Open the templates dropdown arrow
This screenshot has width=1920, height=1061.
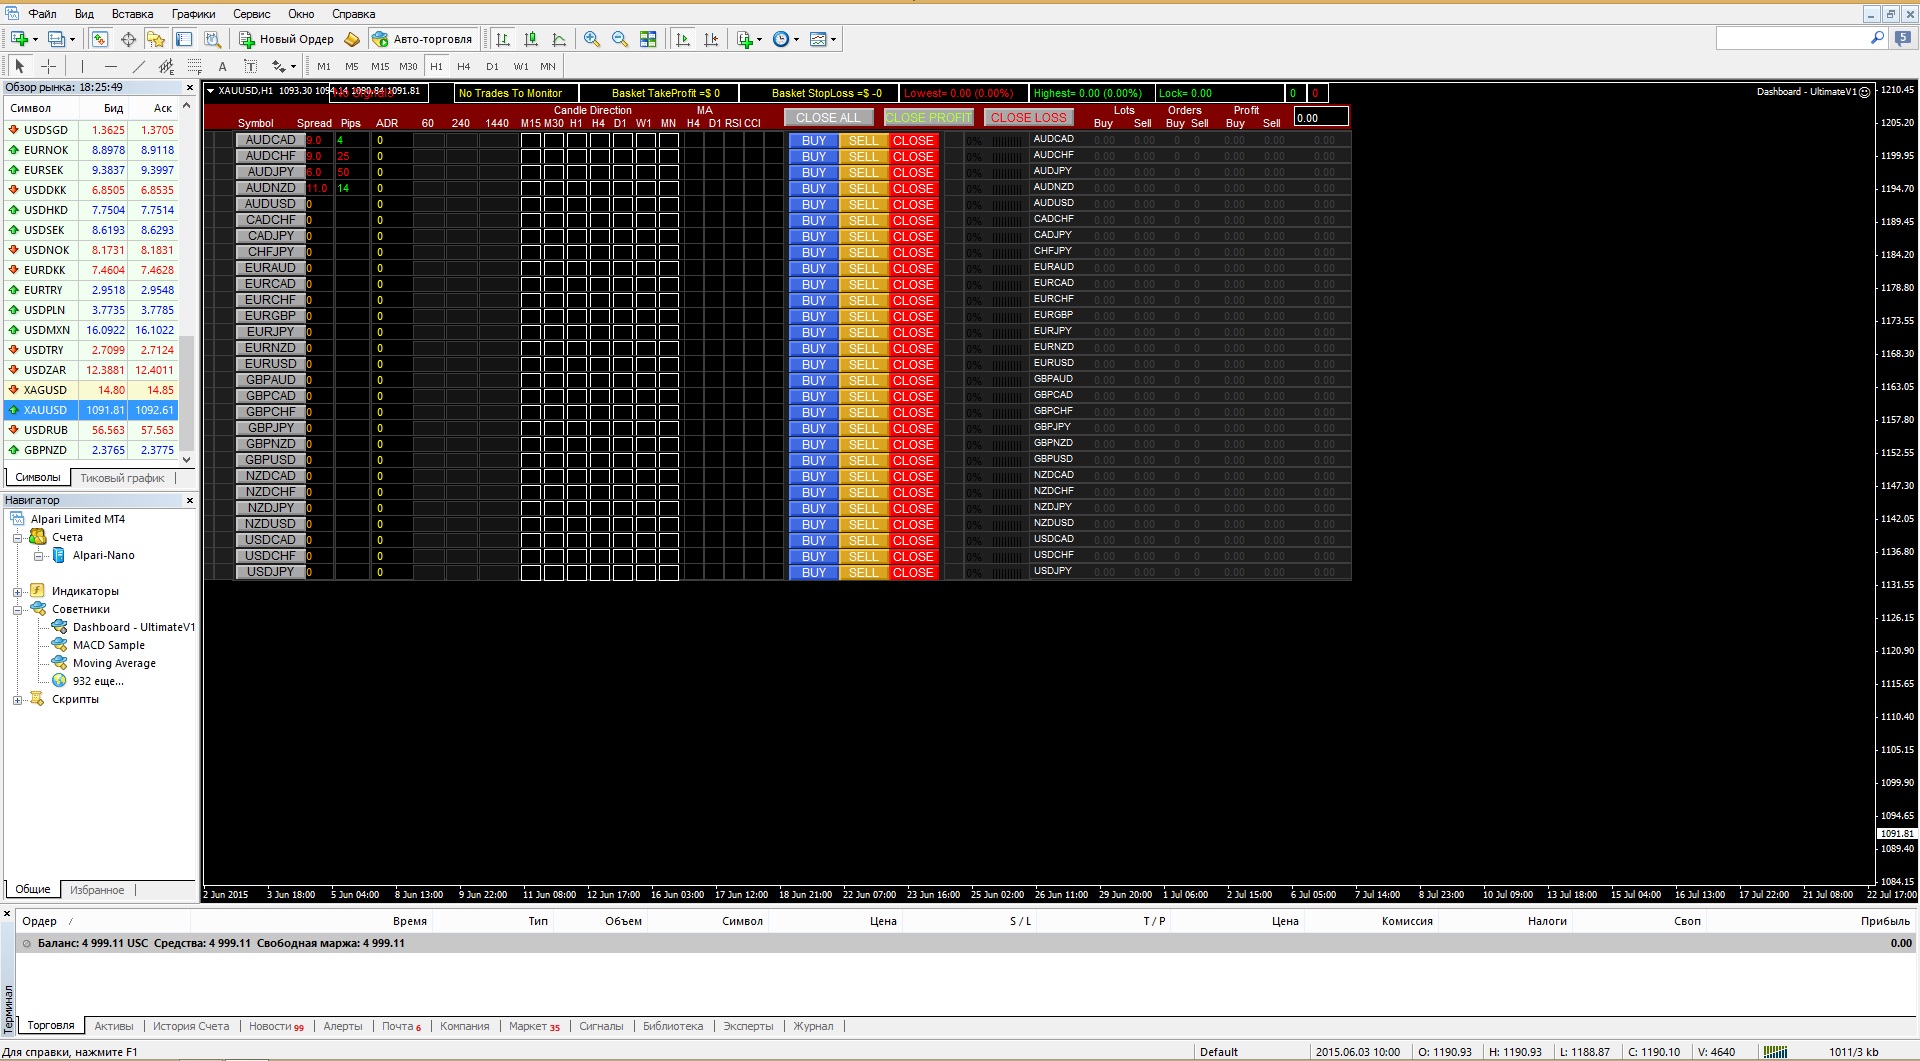point(833,39)
